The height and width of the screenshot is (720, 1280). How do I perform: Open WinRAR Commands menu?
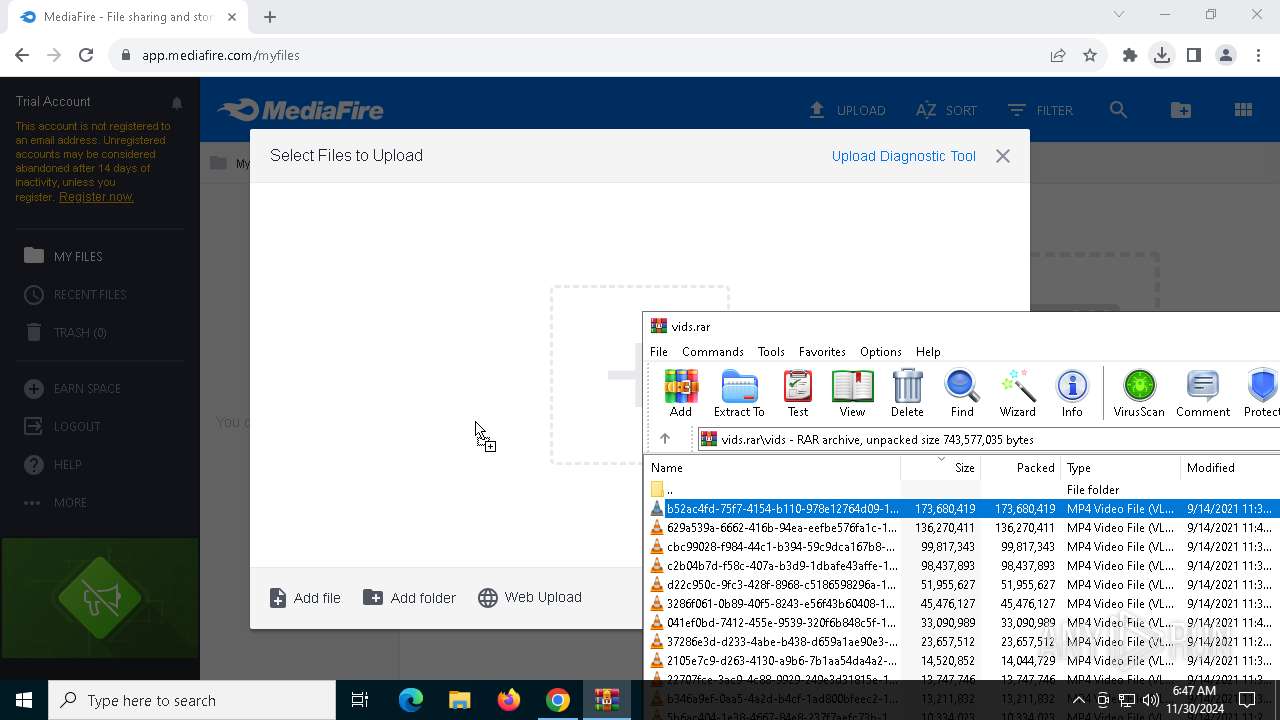pos(713,352)
